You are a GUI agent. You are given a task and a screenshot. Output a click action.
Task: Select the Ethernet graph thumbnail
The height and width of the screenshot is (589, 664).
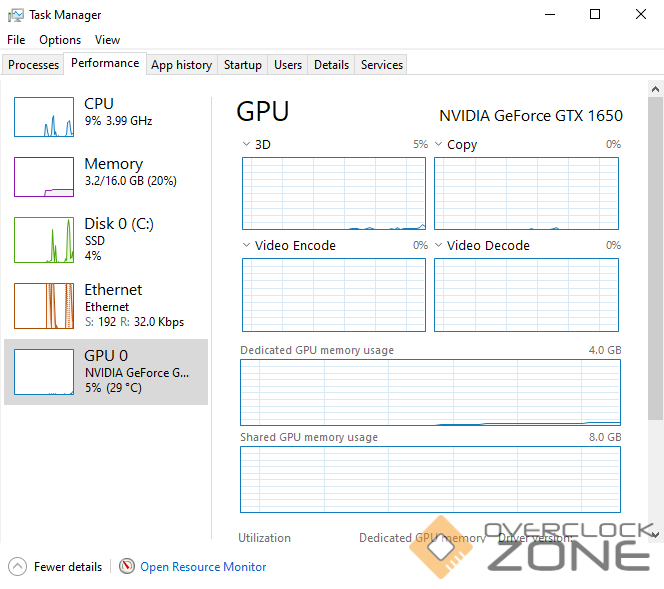44,306
